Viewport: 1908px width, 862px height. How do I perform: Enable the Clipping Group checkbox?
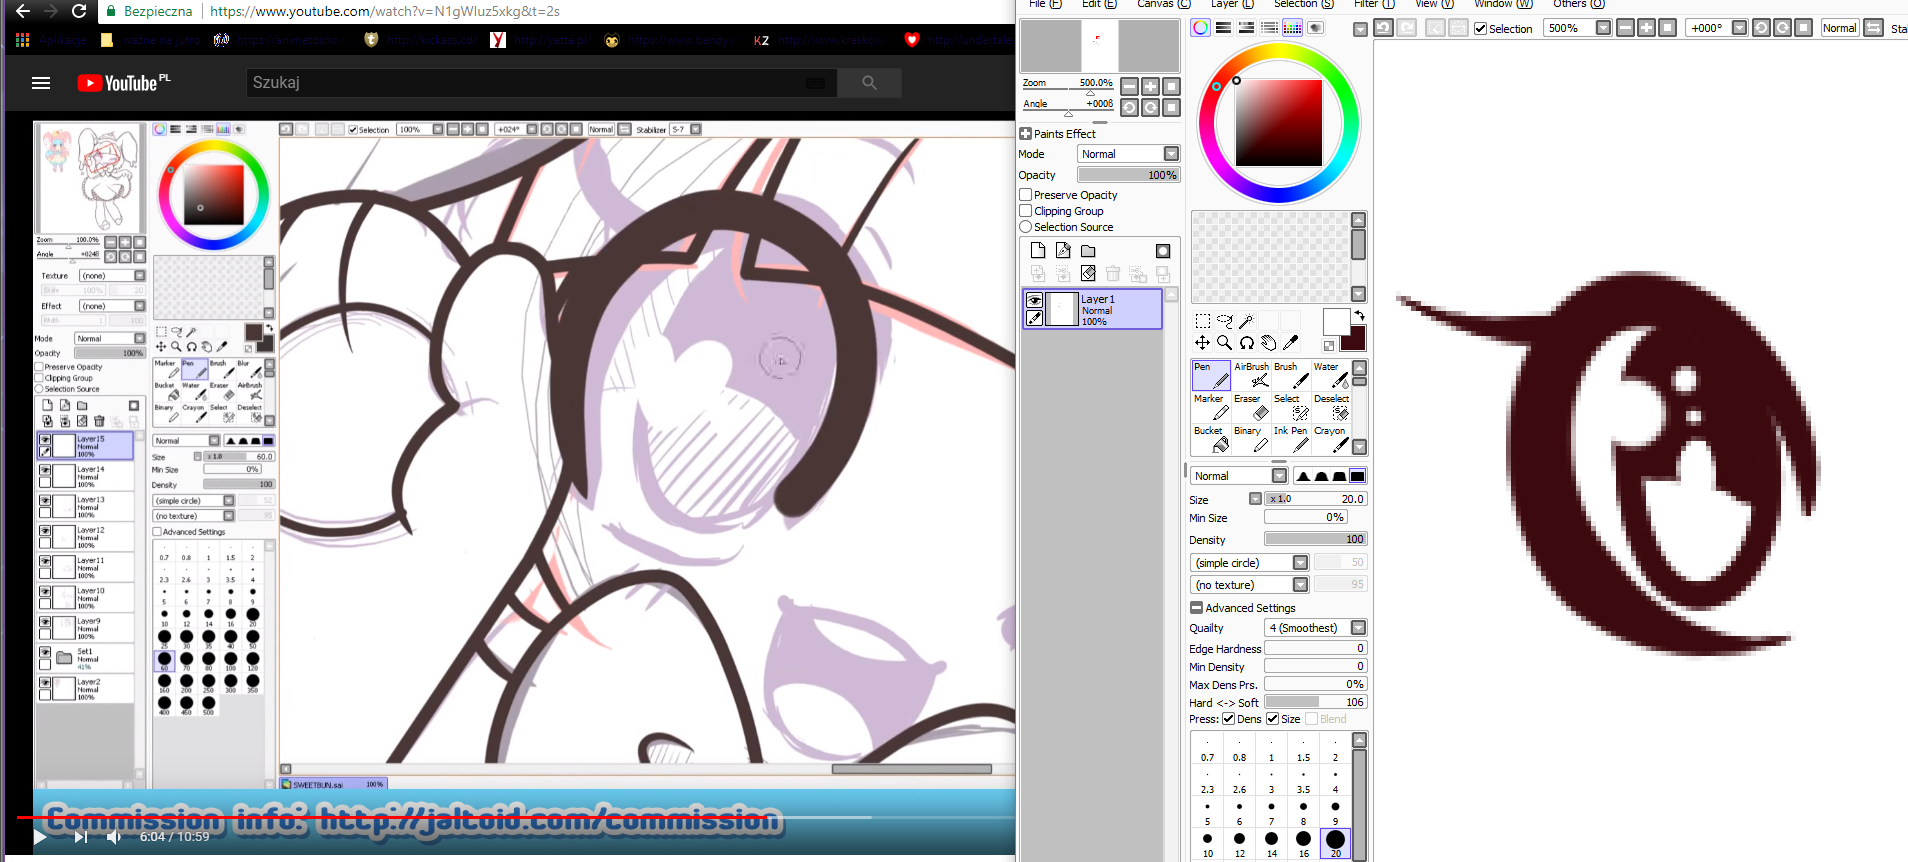[x=1026, y=211]
